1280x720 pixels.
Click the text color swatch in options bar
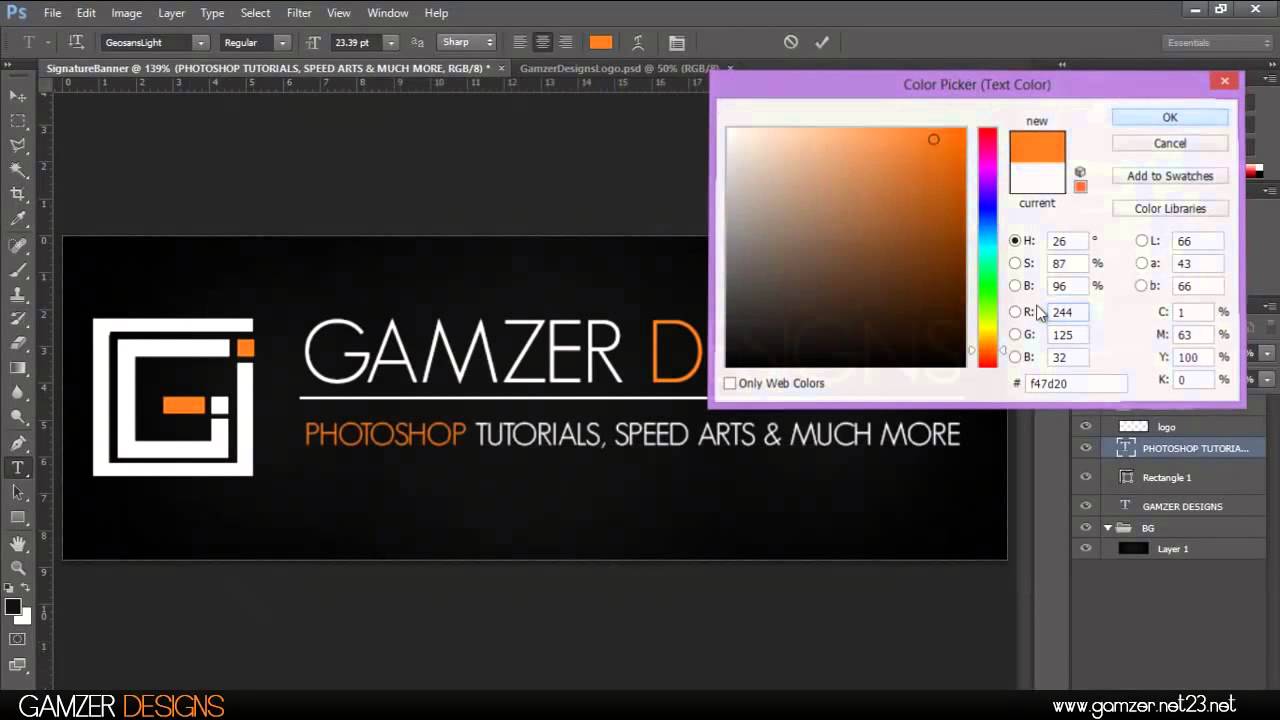601,42
